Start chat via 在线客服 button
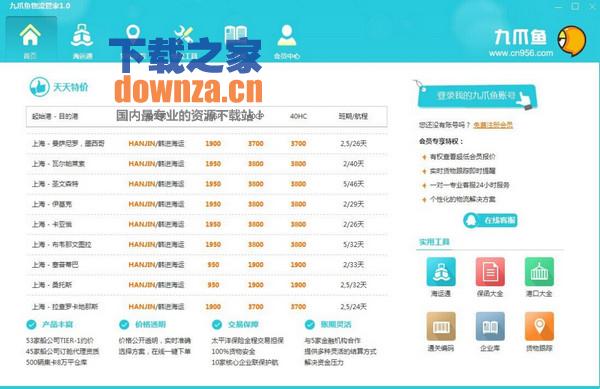The height and width of the screenshot is (389, 600). pos(490,220)
